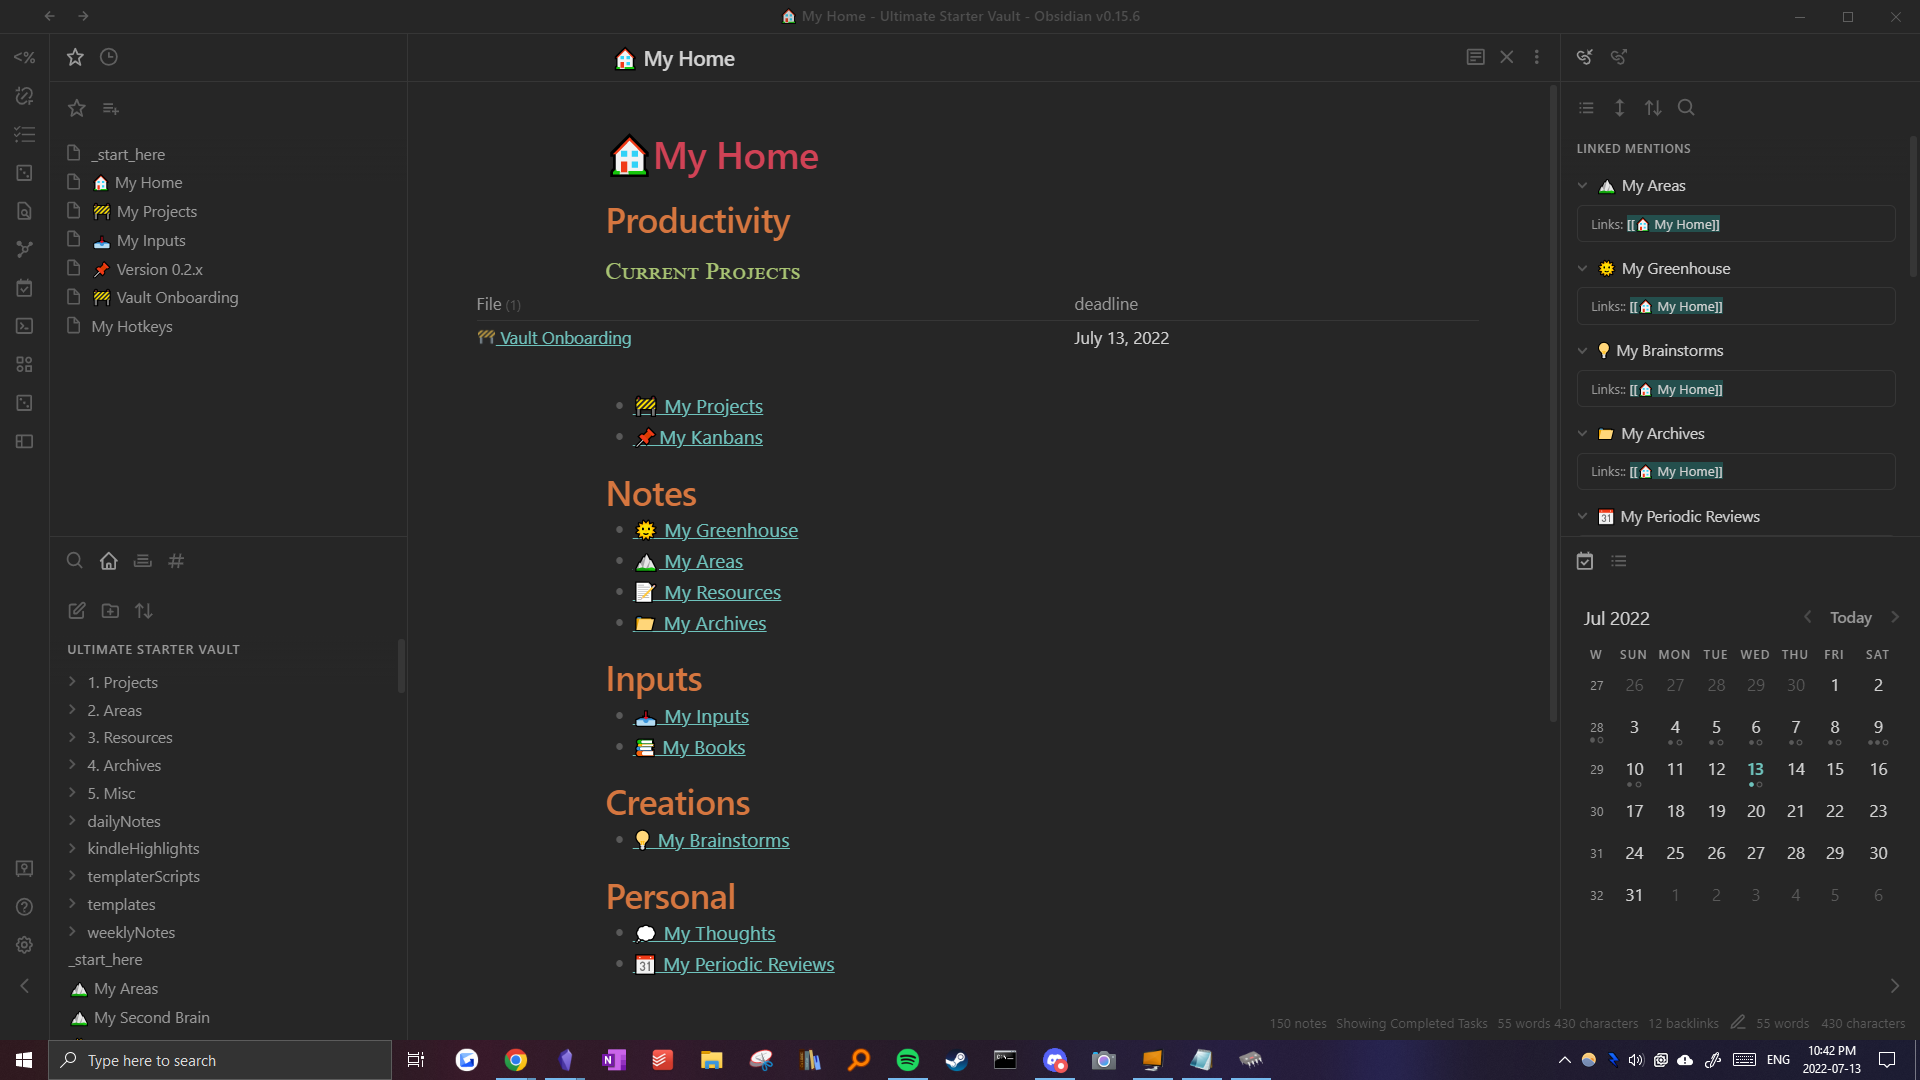The width and height of the screenshot is (1920, 1080).
Task: Toggle reading view for My Home
Action: [x=1475, y=57]
